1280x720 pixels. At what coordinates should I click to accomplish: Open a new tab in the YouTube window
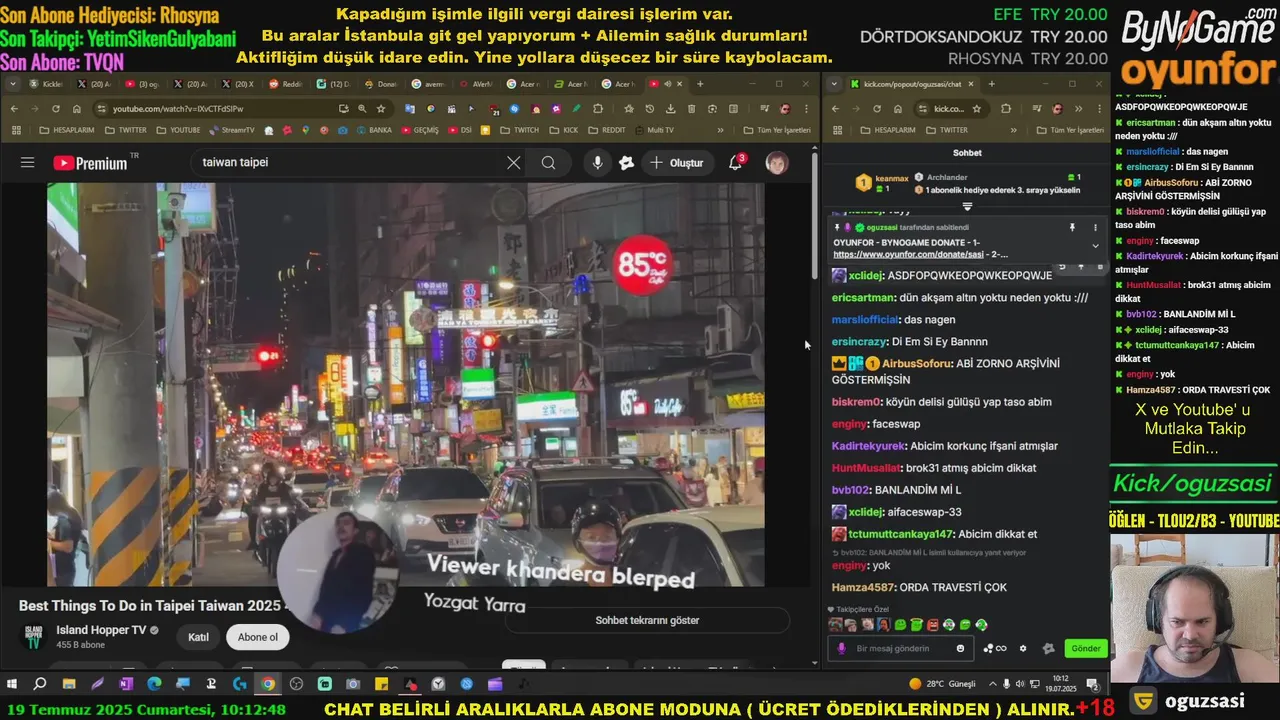(700, 84)
